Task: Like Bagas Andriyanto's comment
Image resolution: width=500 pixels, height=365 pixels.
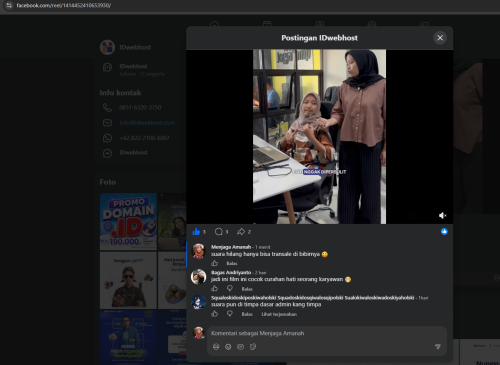Action: 214,288
